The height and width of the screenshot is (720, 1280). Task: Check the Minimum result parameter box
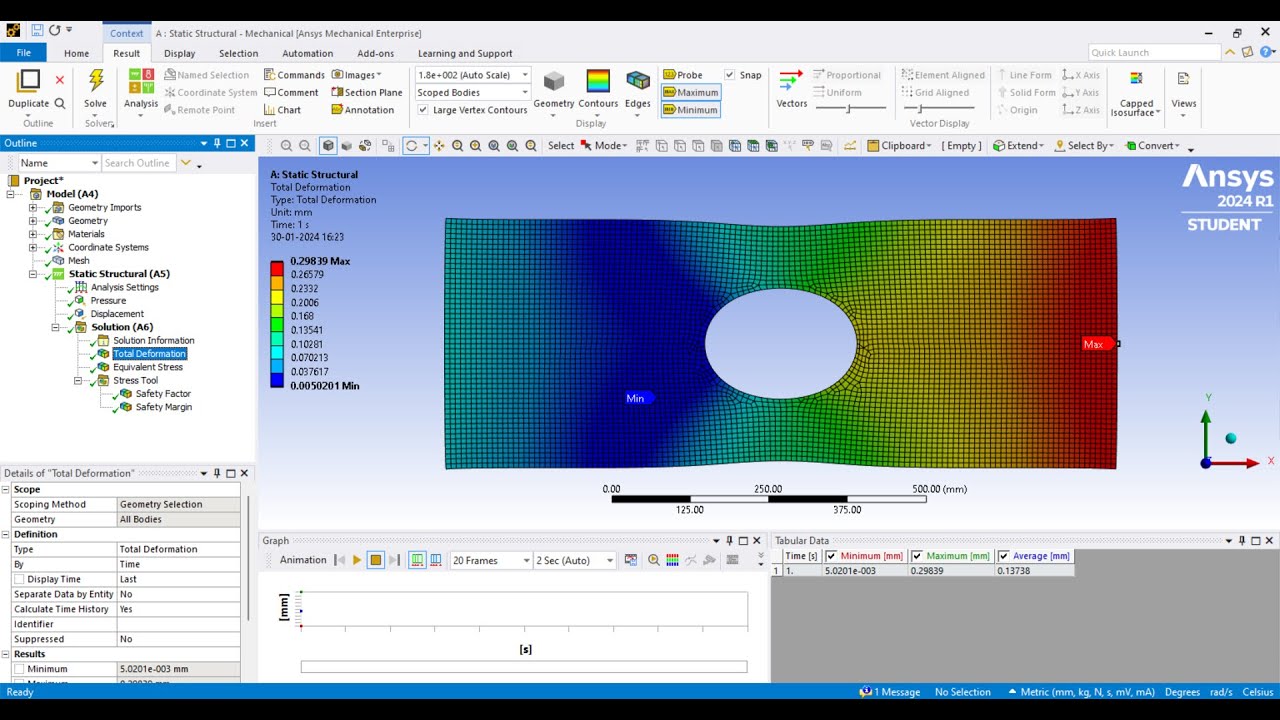[x=19, y=669]
